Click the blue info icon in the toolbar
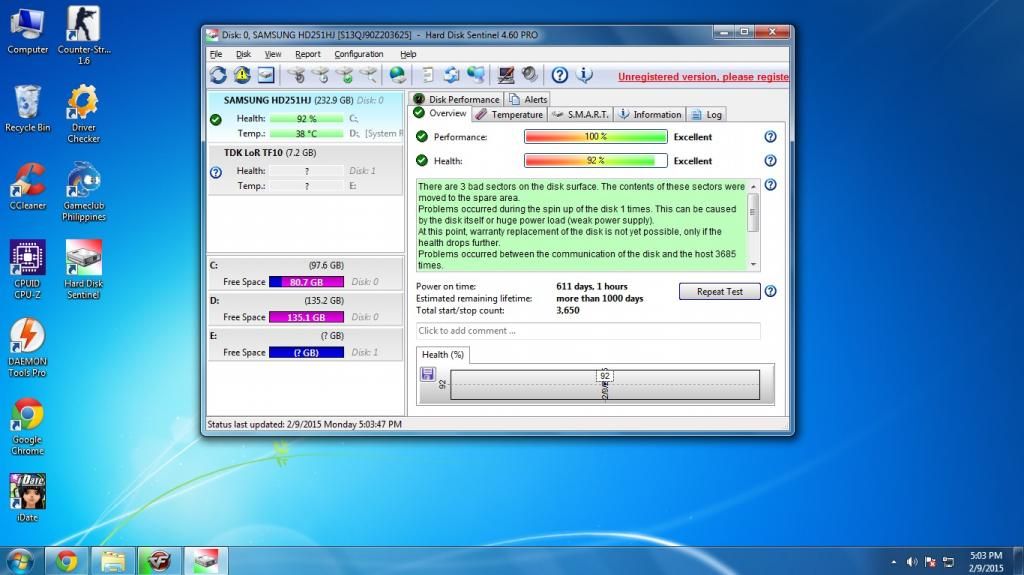 pyautogui.click(x=585, y=75)
